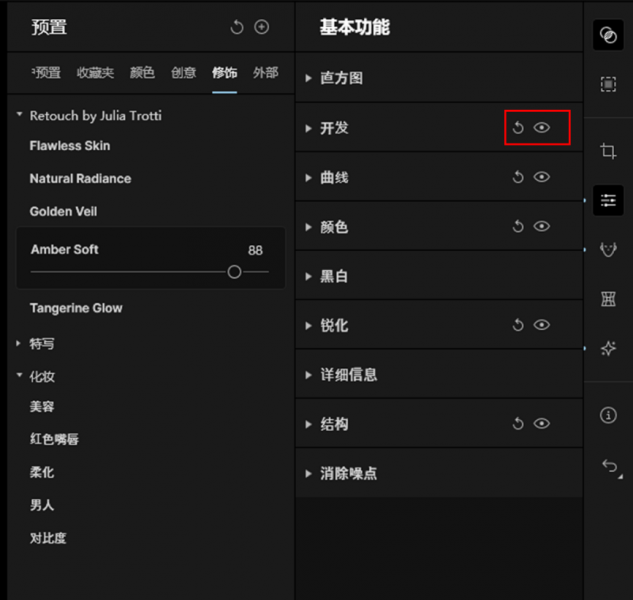633x600 pixels.
Task: Reset the 开发 panel adjustments
Action: pos(518,128)
